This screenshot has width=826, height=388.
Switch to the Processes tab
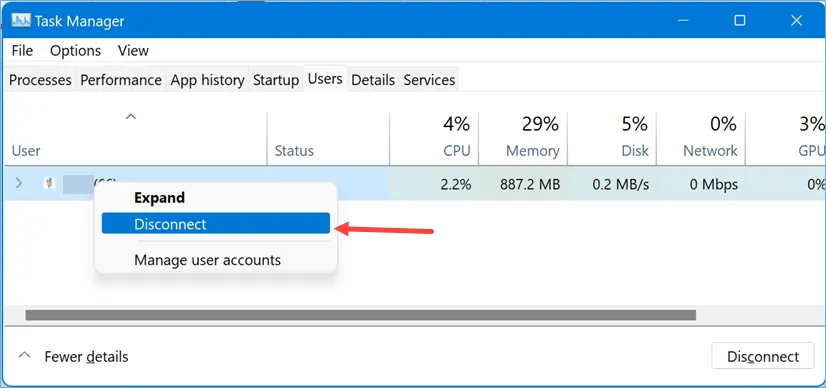(x=40, y=80)
